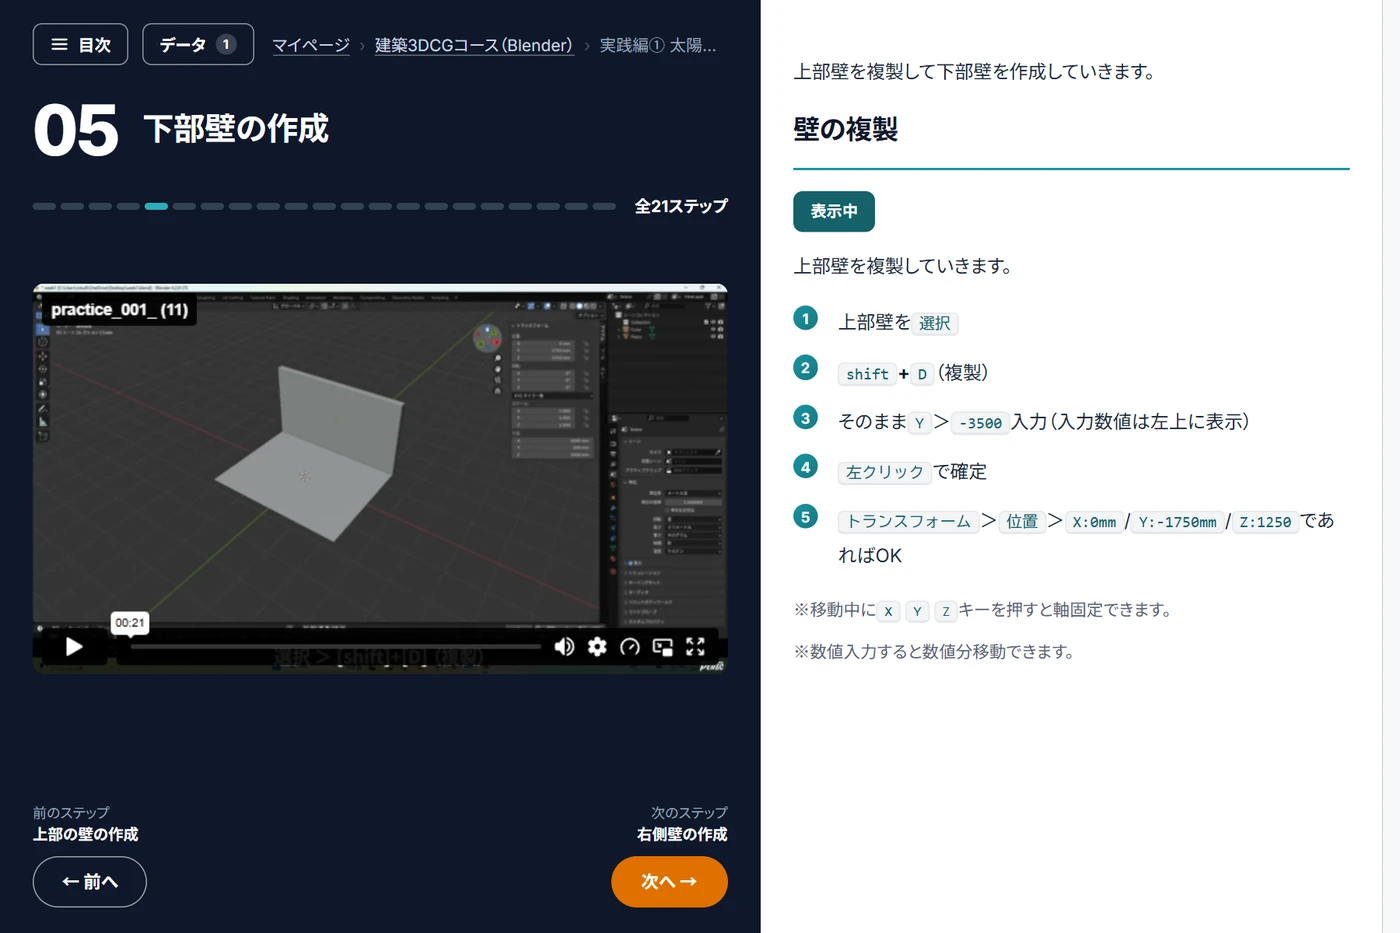Click the X:0mm value in step 5

pos(1094,522)
